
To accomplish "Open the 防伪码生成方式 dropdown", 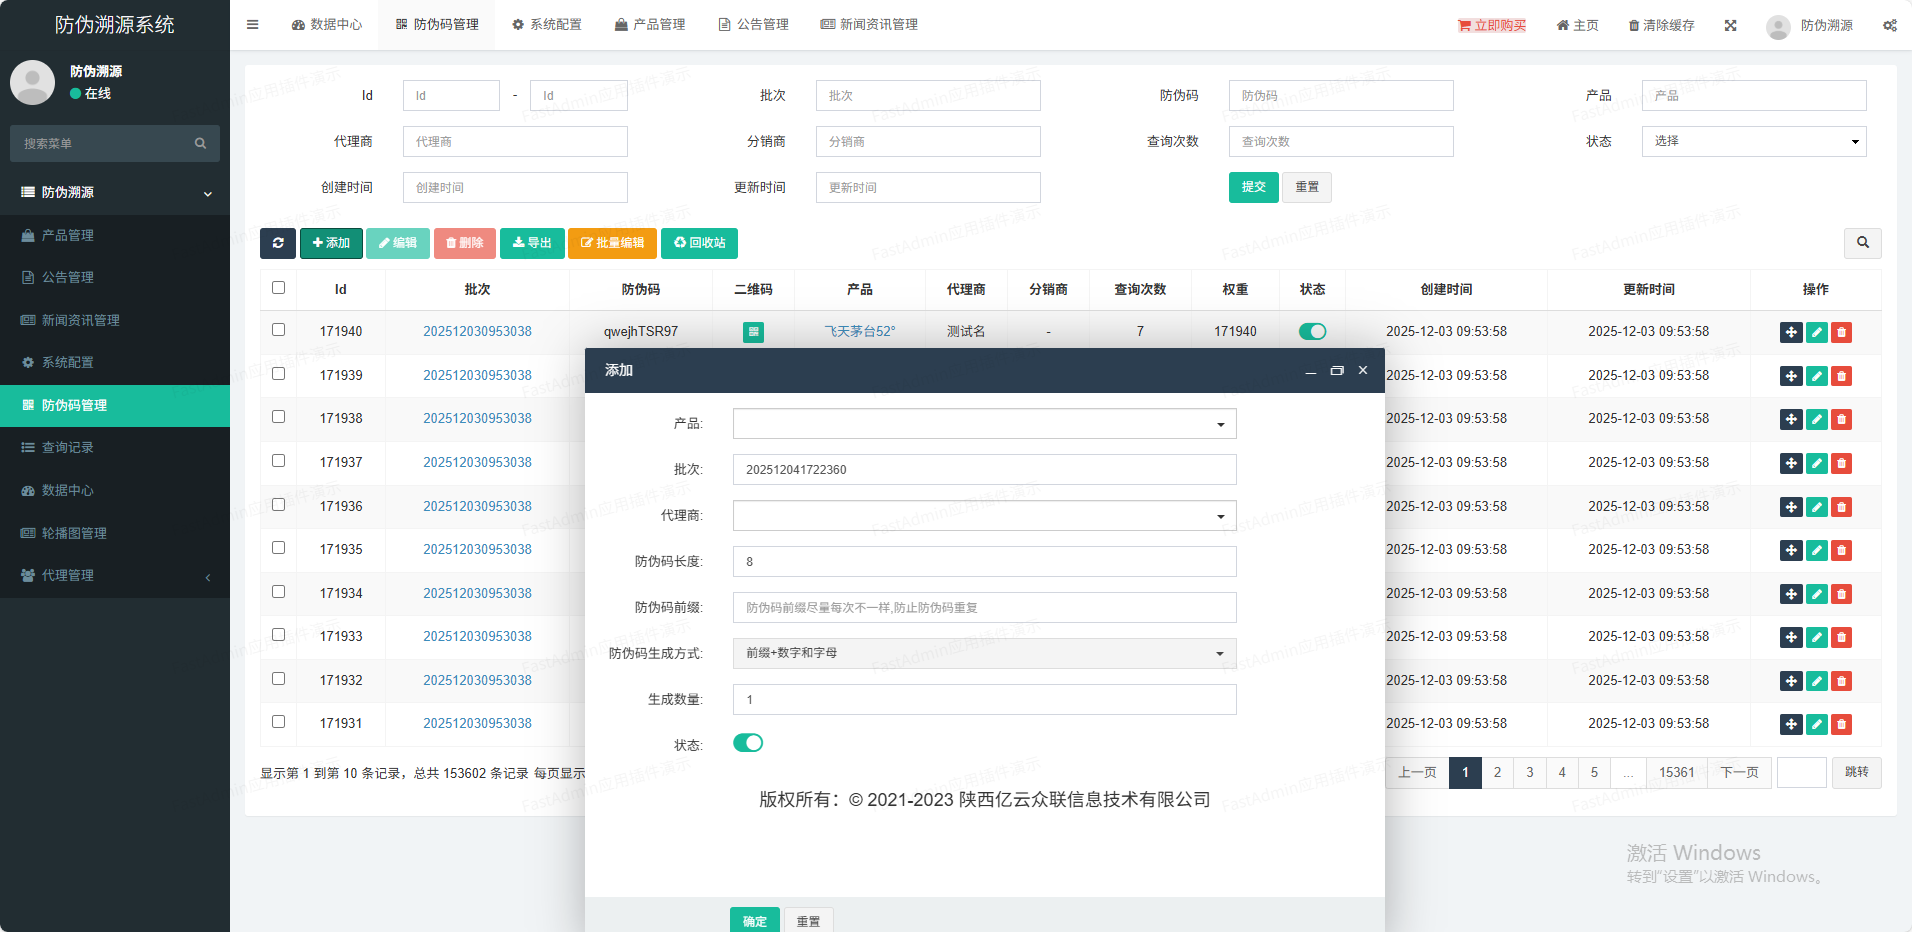I will 984,654.
